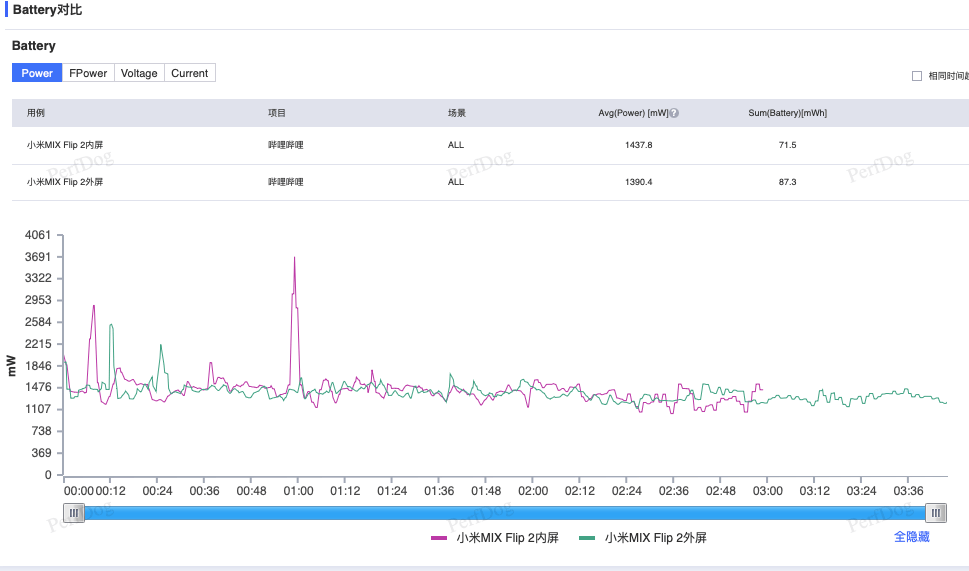The width and height of the screenshot is (969, 571).
Task: Click the 4061 y-axis label
Action: point(38,235)
